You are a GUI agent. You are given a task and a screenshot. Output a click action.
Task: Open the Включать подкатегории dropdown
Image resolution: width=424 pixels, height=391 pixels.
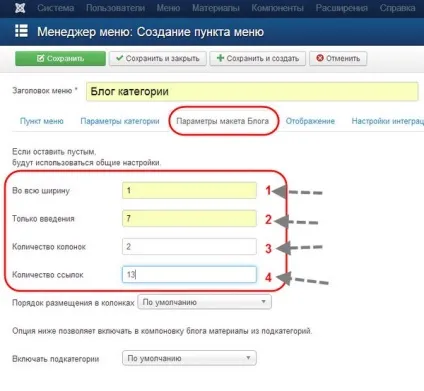(189, 358)
